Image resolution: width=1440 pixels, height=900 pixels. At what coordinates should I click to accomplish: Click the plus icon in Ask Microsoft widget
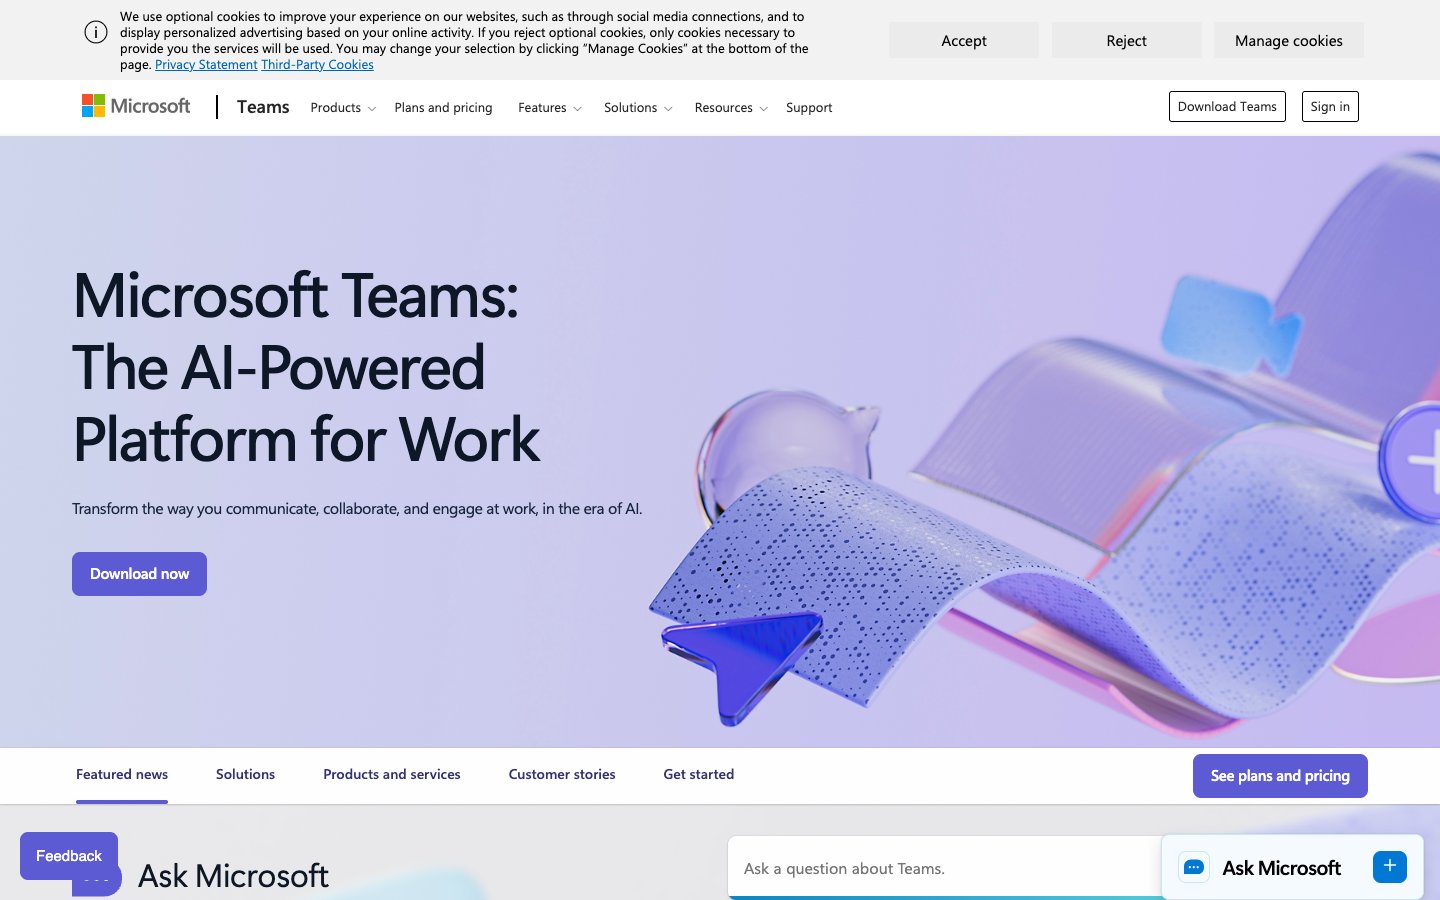(1389, 866)
